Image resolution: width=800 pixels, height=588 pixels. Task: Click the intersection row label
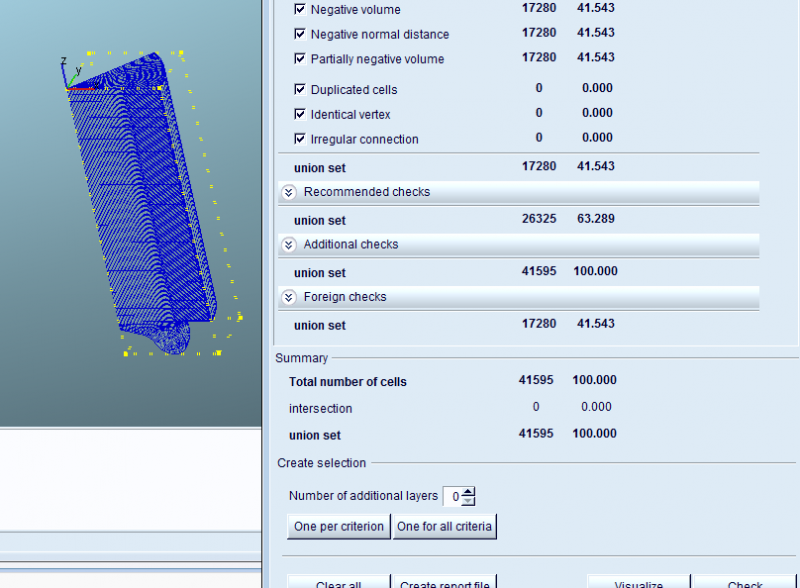coord(320,408)
